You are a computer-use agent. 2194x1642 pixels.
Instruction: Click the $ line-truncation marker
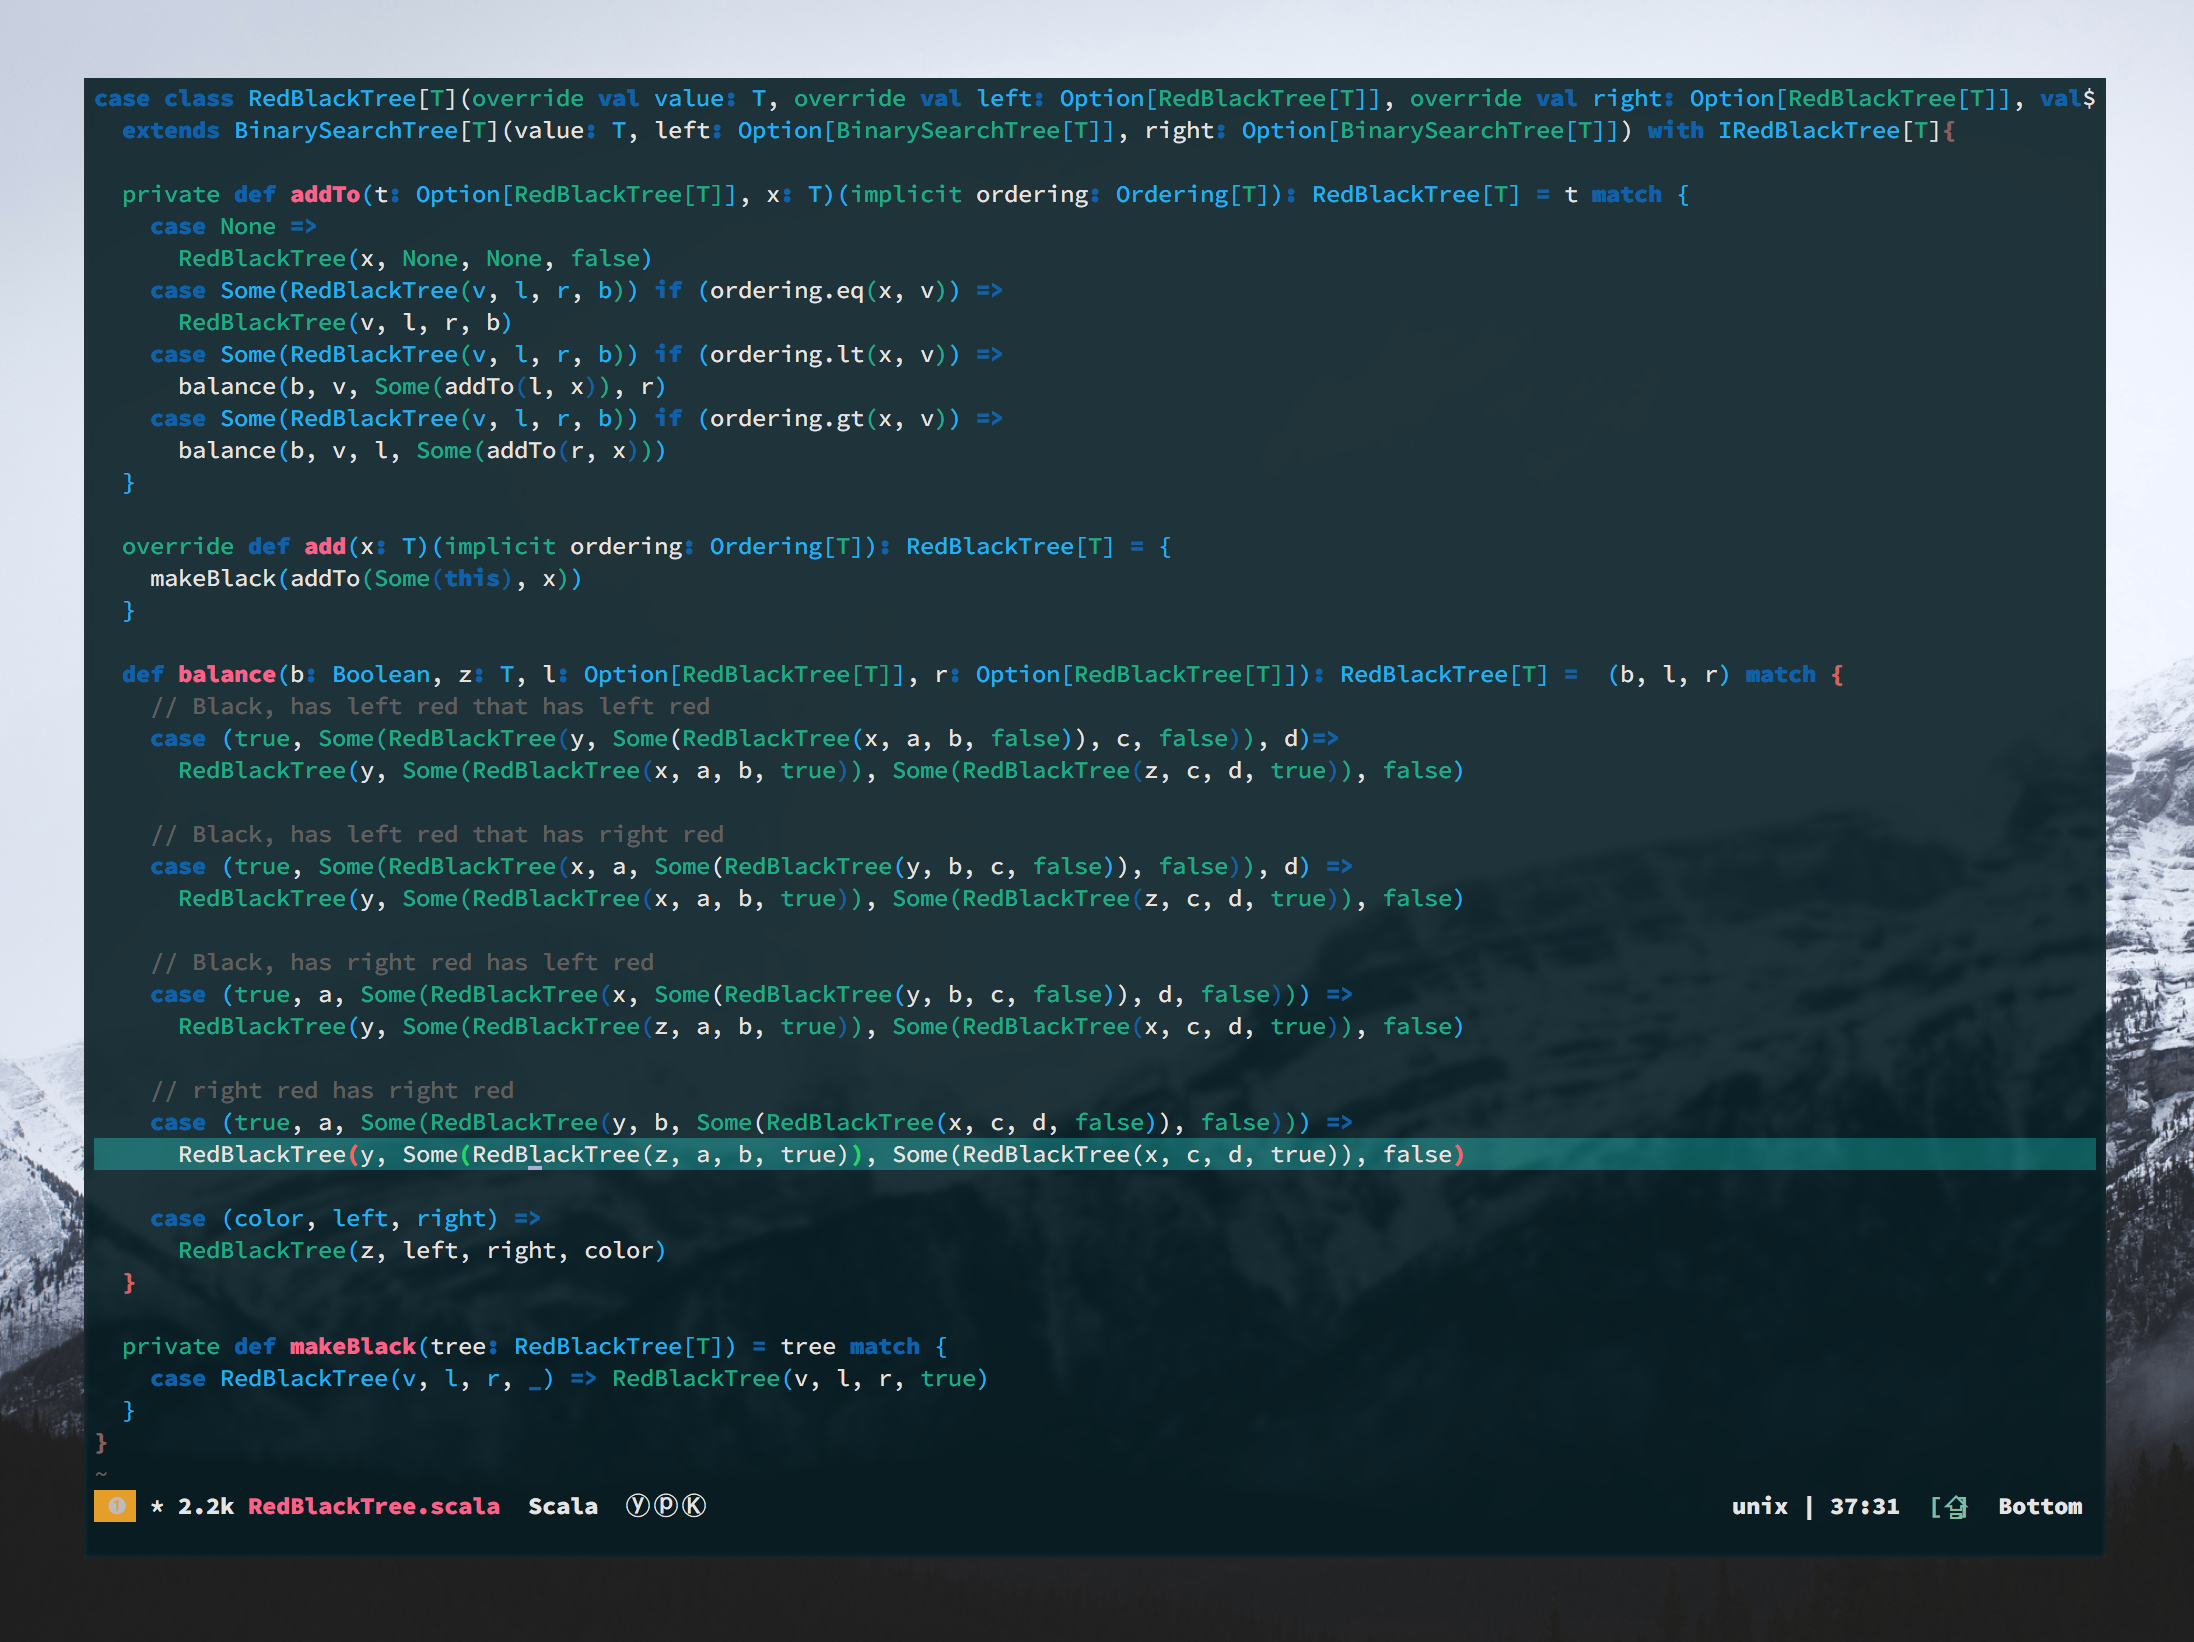2088,98
